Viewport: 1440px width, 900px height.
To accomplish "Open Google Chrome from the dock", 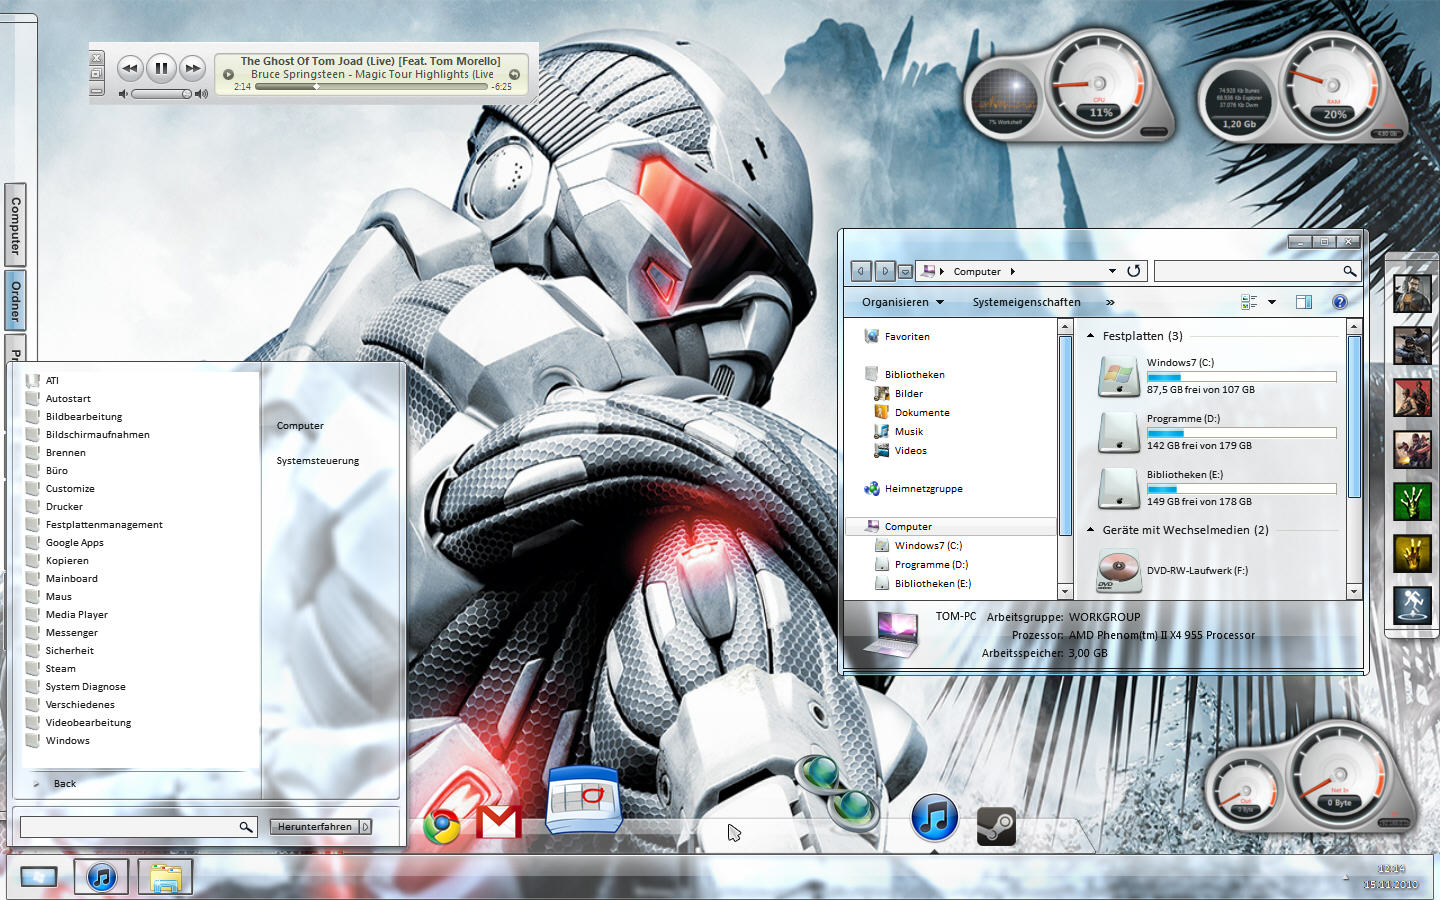I will click(441, 825).
